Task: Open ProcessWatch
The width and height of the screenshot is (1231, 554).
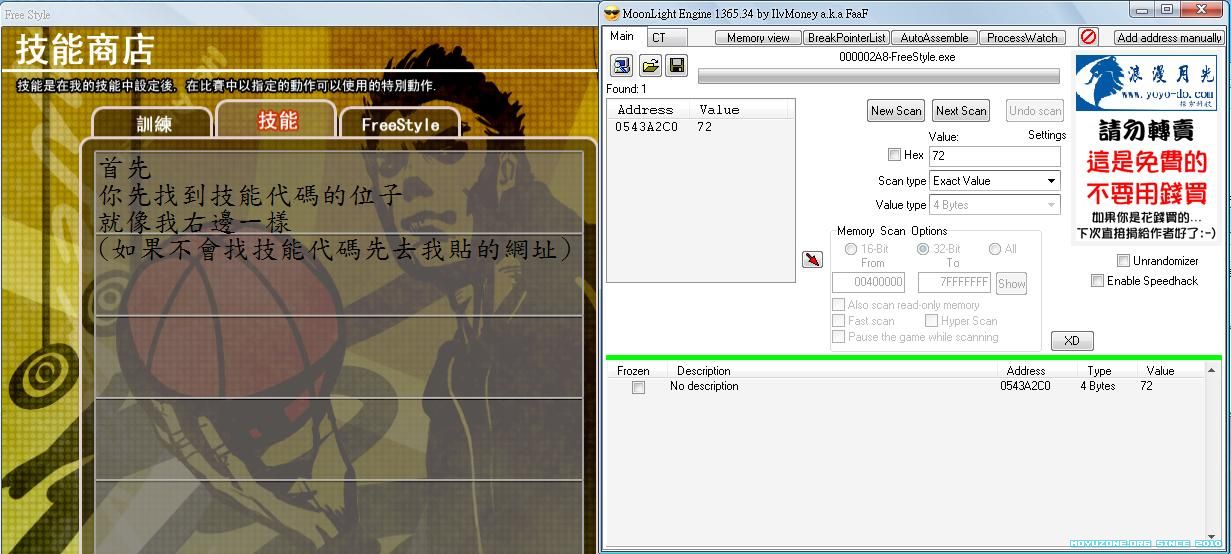Action: tap(1021, 38)
